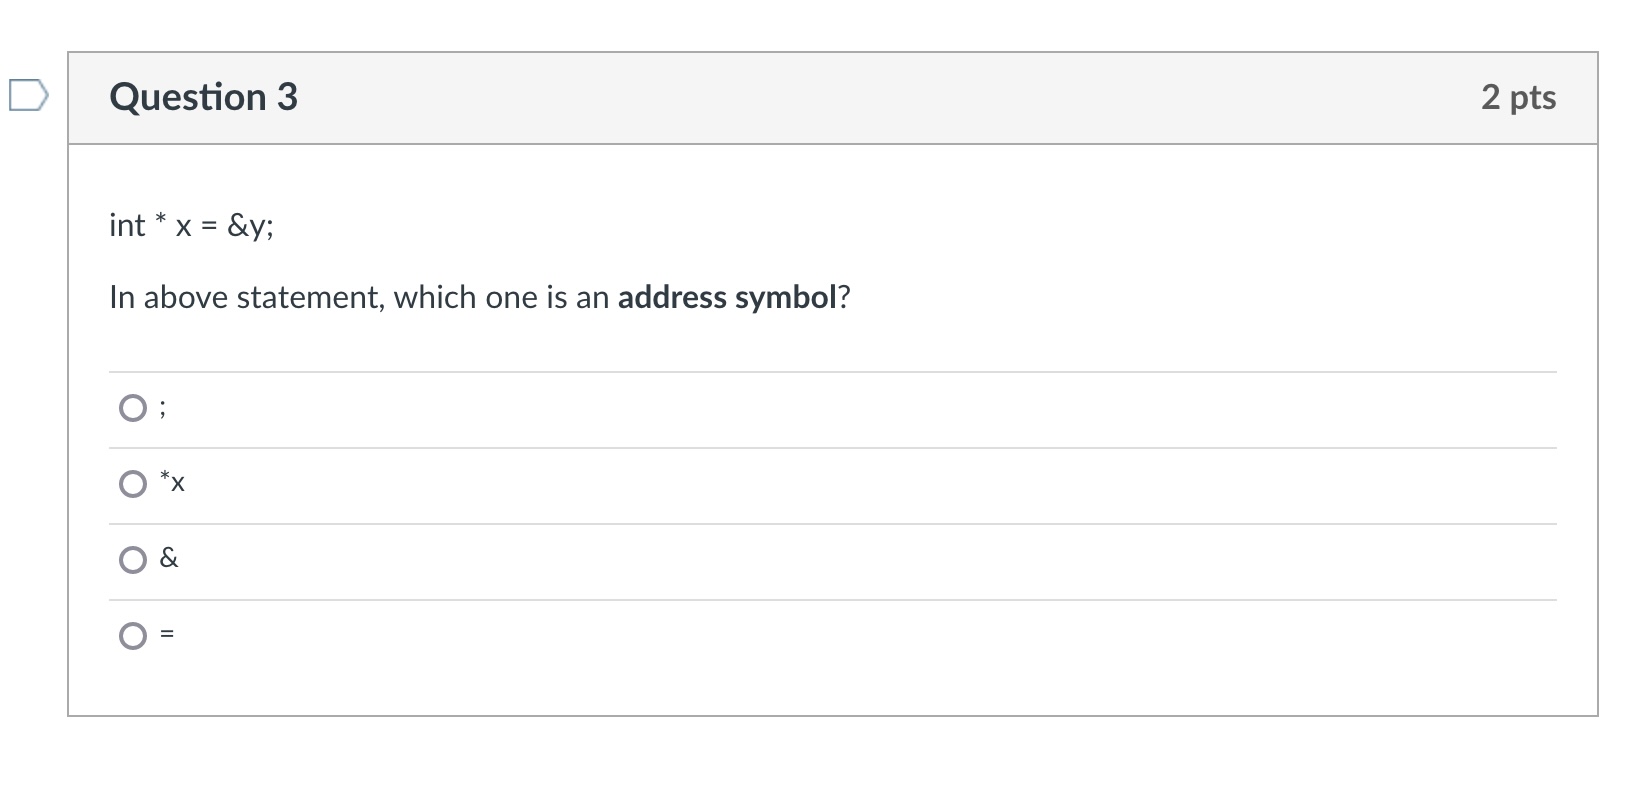1648x791 pixels.
Task: Click the bolded "address symbol" text
Action: pos(726,297)
